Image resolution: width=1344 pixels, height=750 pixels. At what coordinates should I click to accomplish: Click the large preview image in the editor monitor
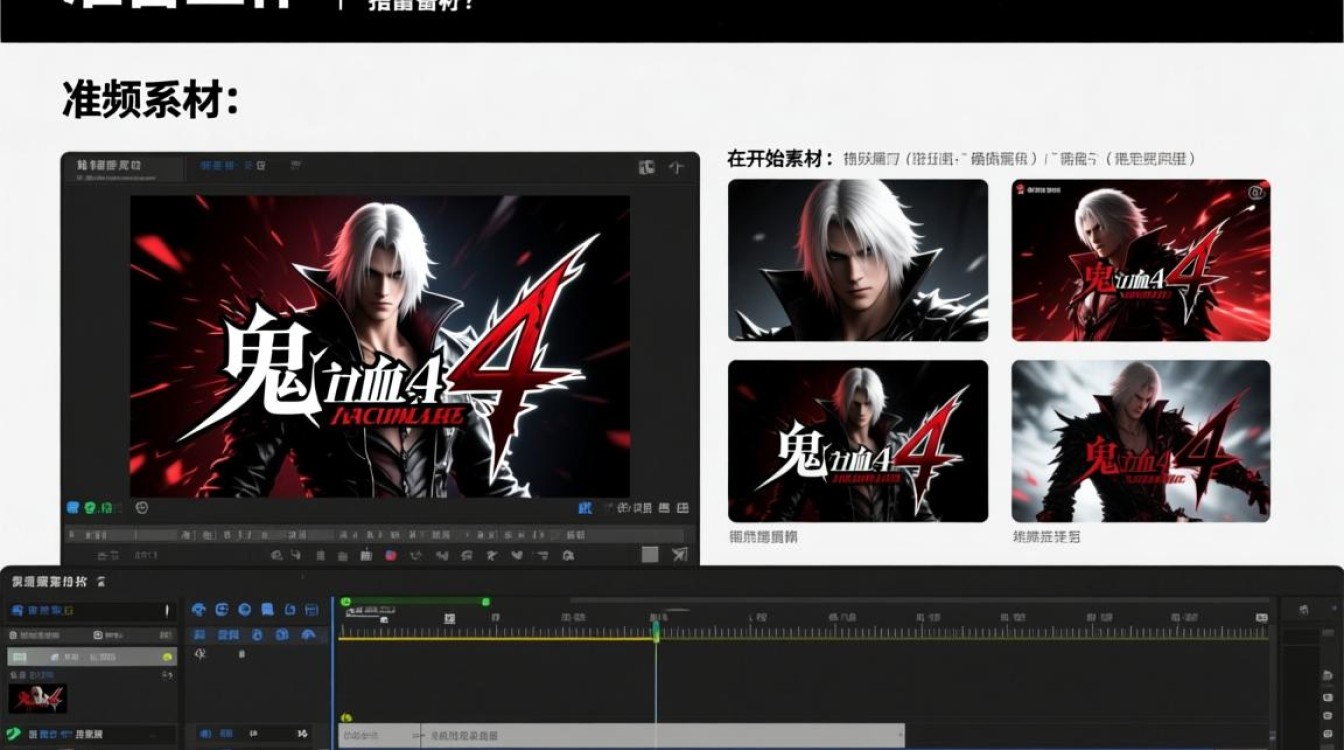point(380,346)
